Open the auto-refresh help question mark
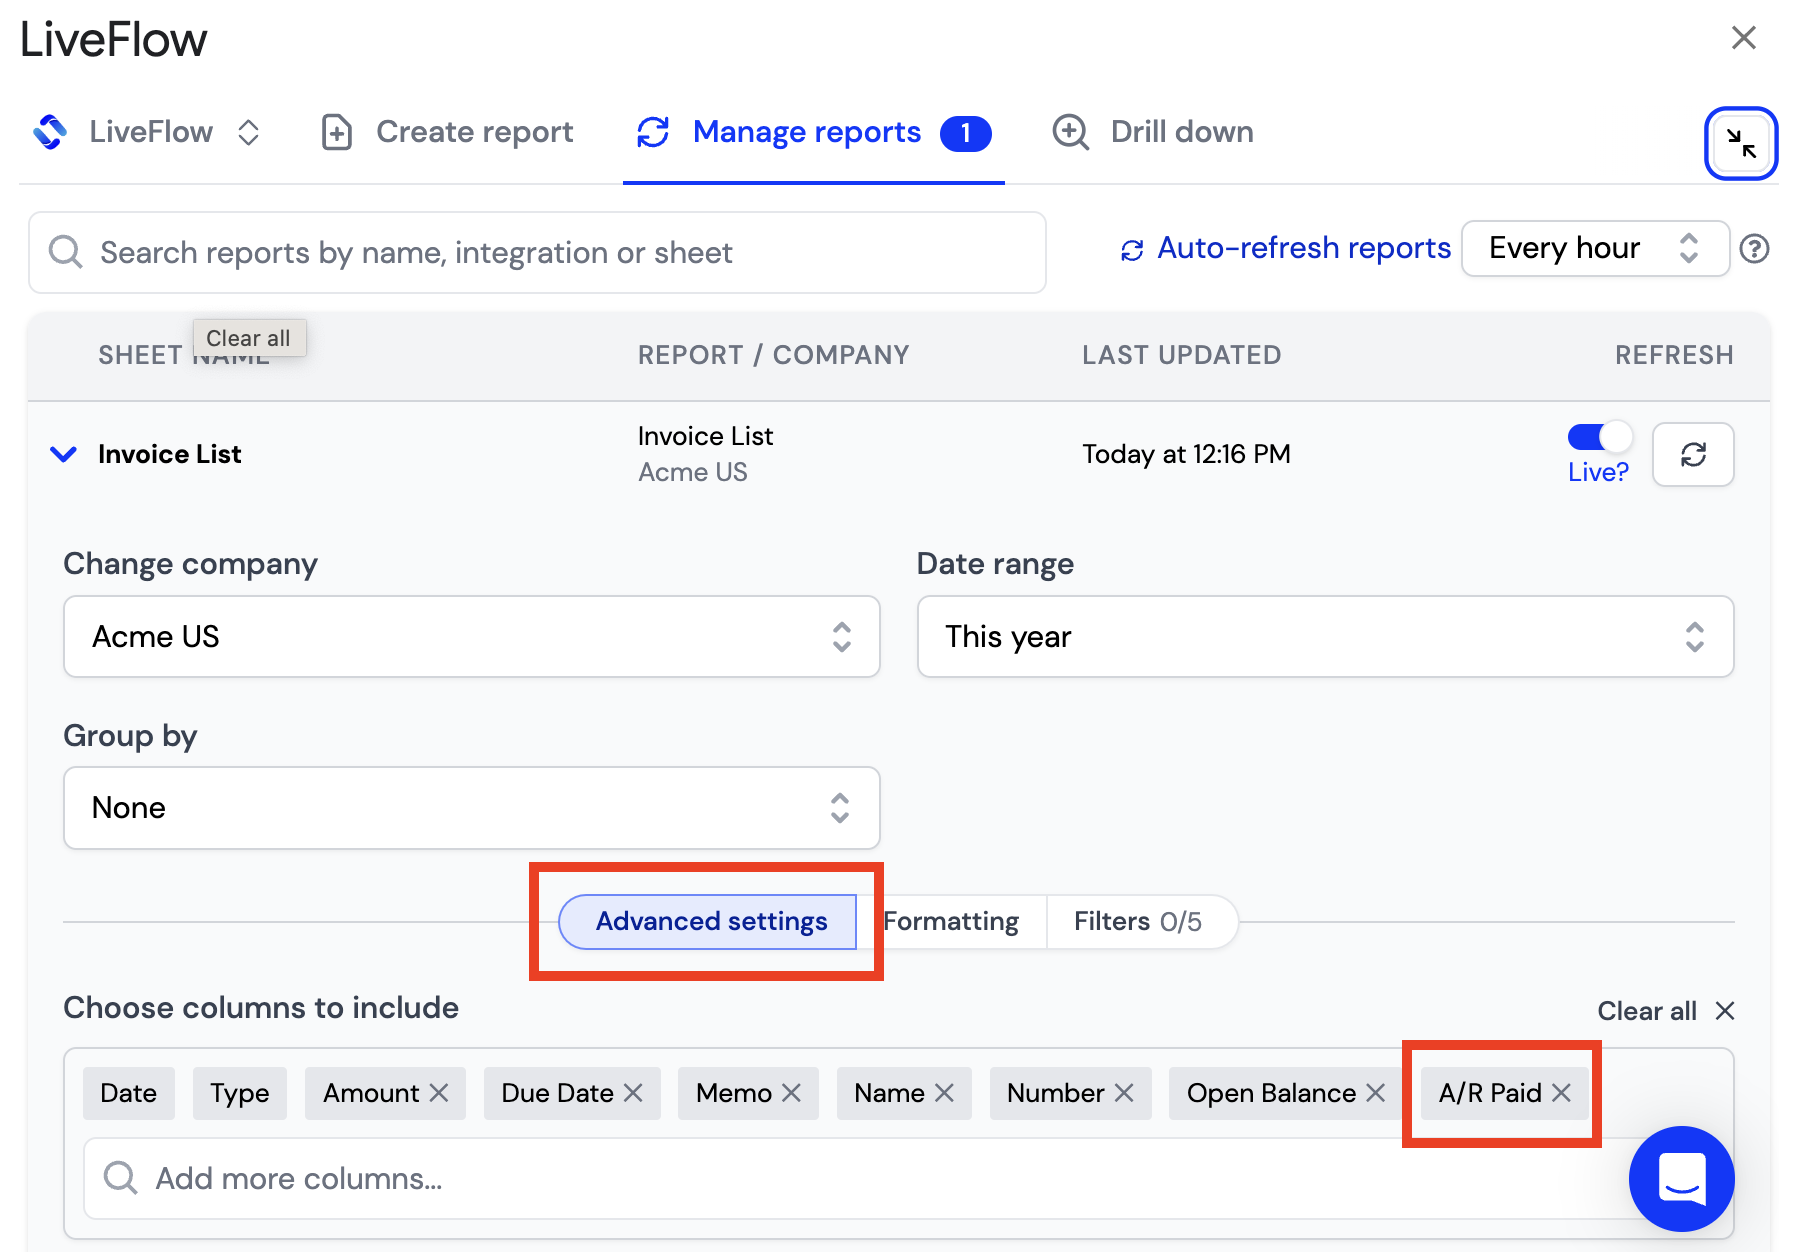Viewport: 1794px width, 1252px height. (x=1755, y=249)
